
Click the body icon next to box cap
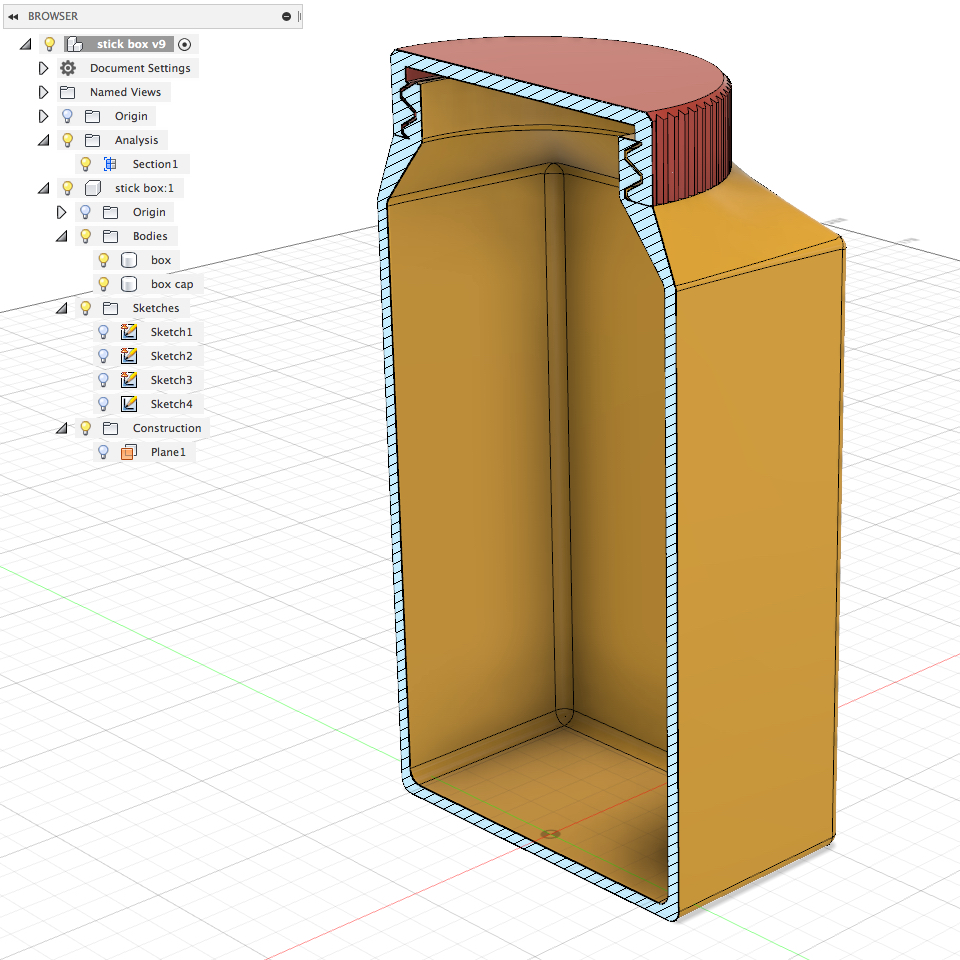129,283
